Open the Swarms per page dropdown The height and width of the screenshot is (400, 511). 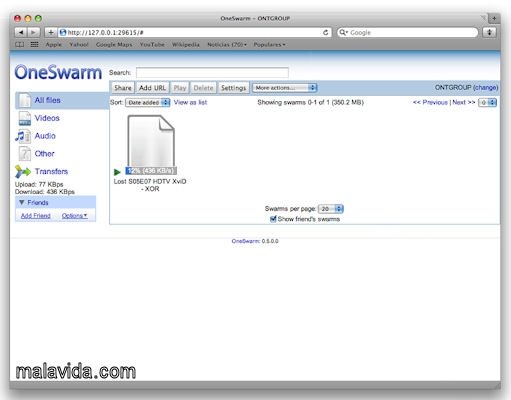331,209
